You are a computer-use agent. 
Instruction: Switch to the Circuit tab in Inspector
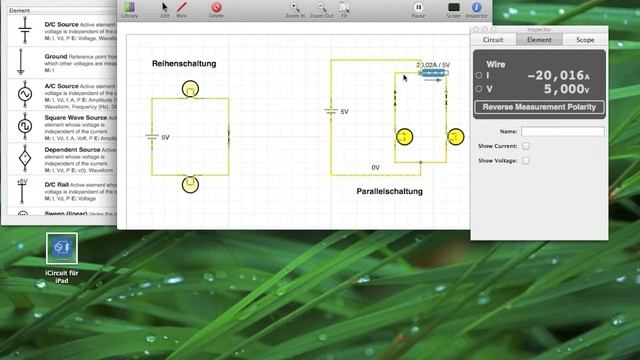[493, 40]
